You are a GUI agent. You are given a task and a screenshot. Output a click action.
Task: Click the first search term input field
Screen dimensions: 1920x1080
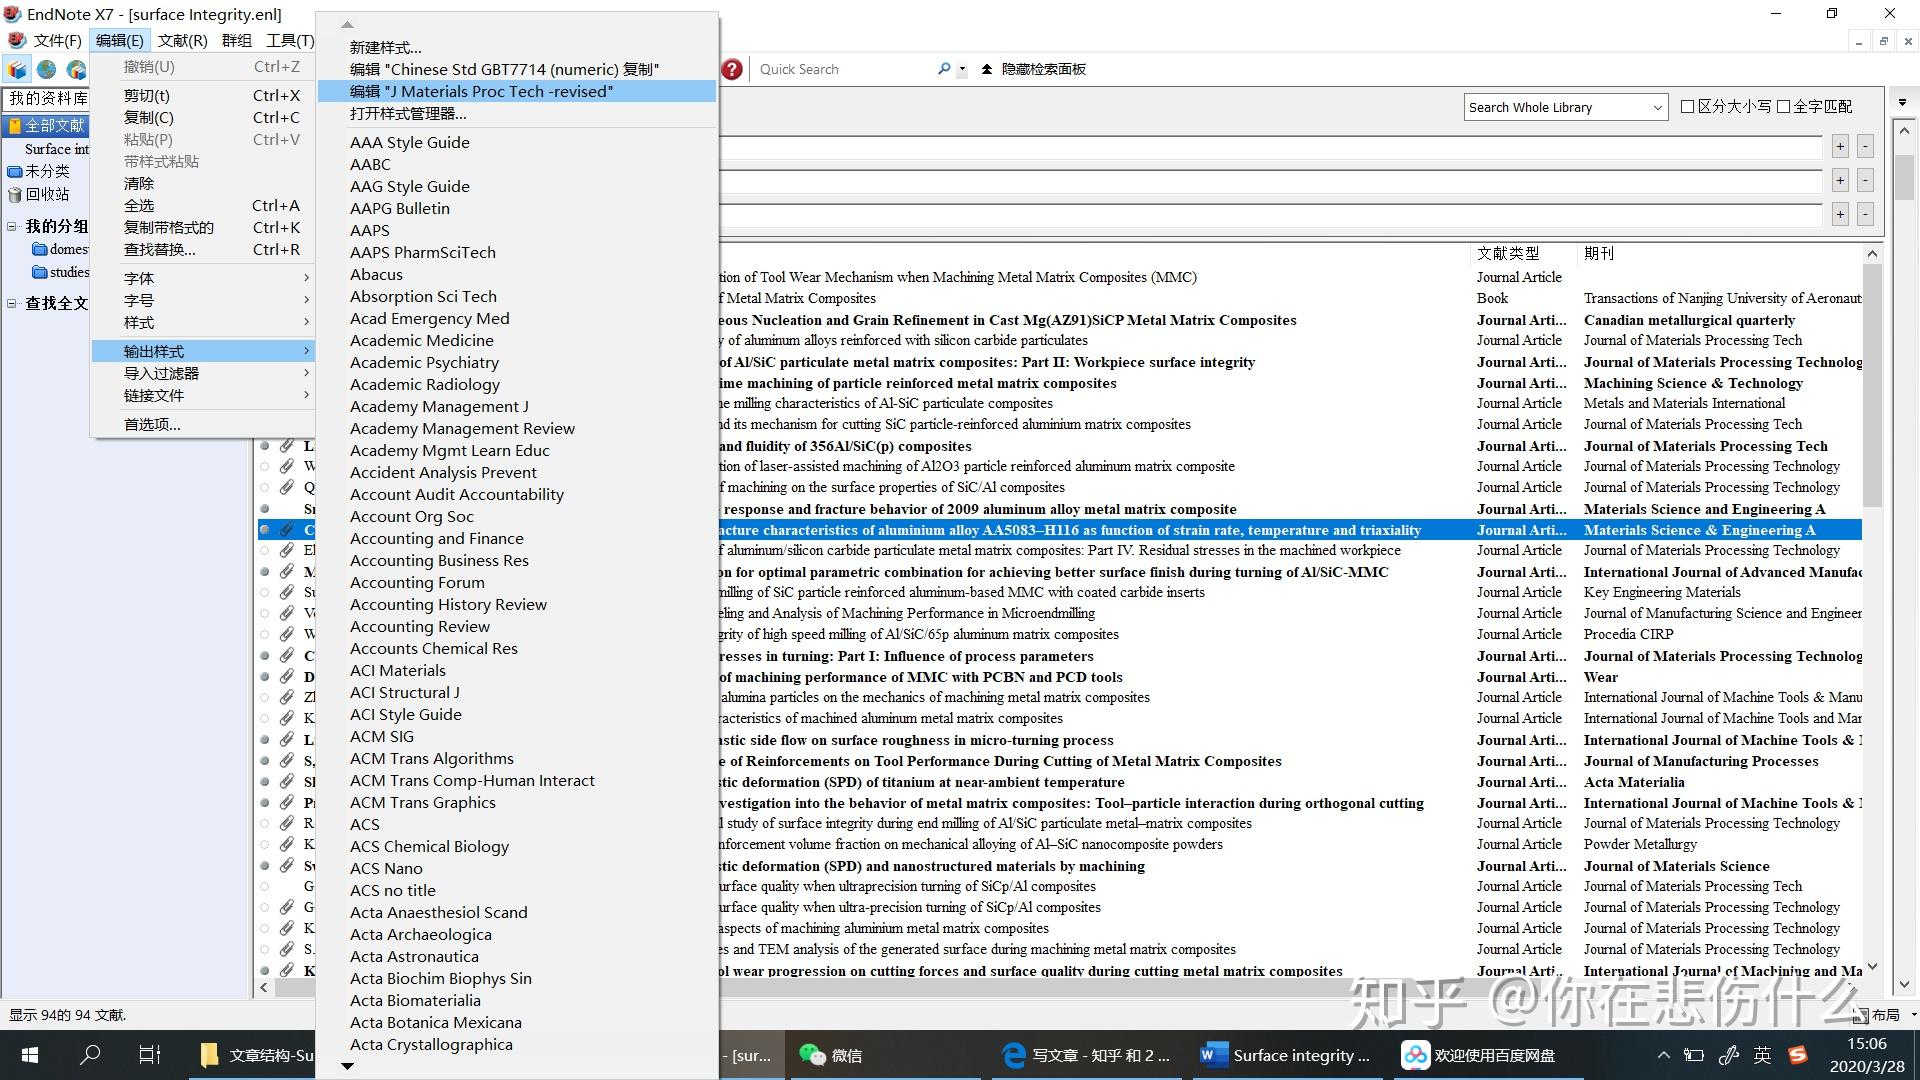[1270, 147]
